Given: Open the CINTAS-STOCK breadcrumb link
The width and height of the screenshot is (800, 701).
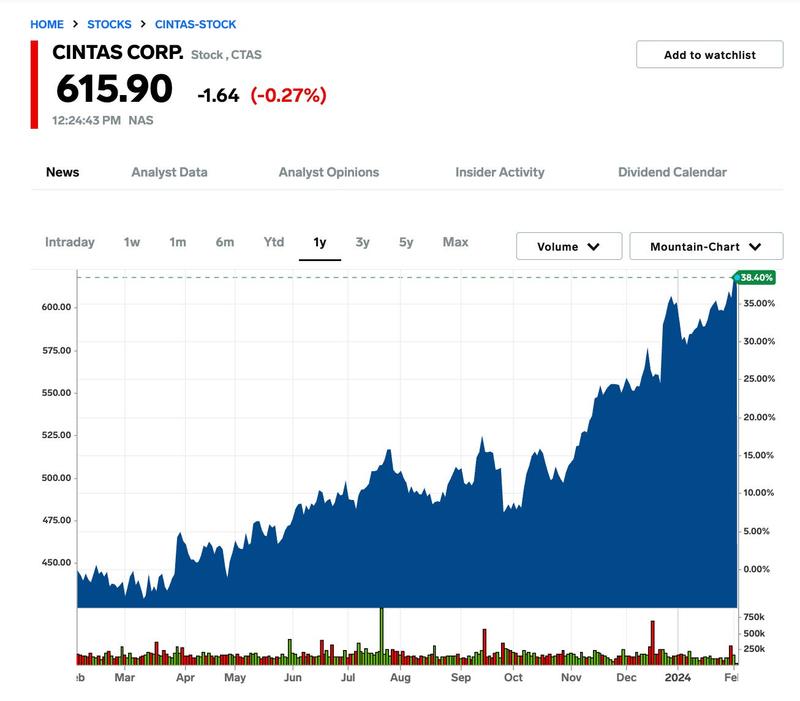Looking at the screenshot, I should [195, 24].
